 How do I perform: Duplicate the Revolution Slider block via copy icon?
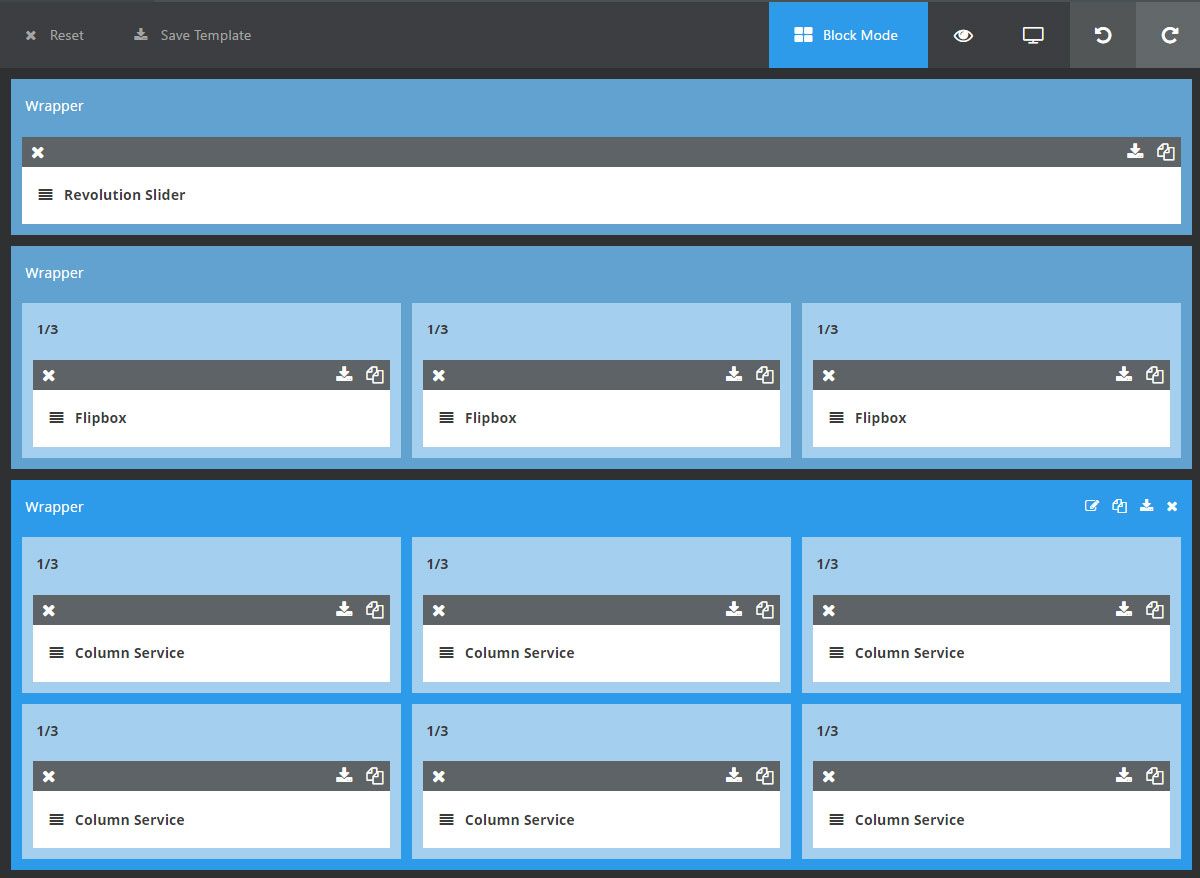point(1166,152)
